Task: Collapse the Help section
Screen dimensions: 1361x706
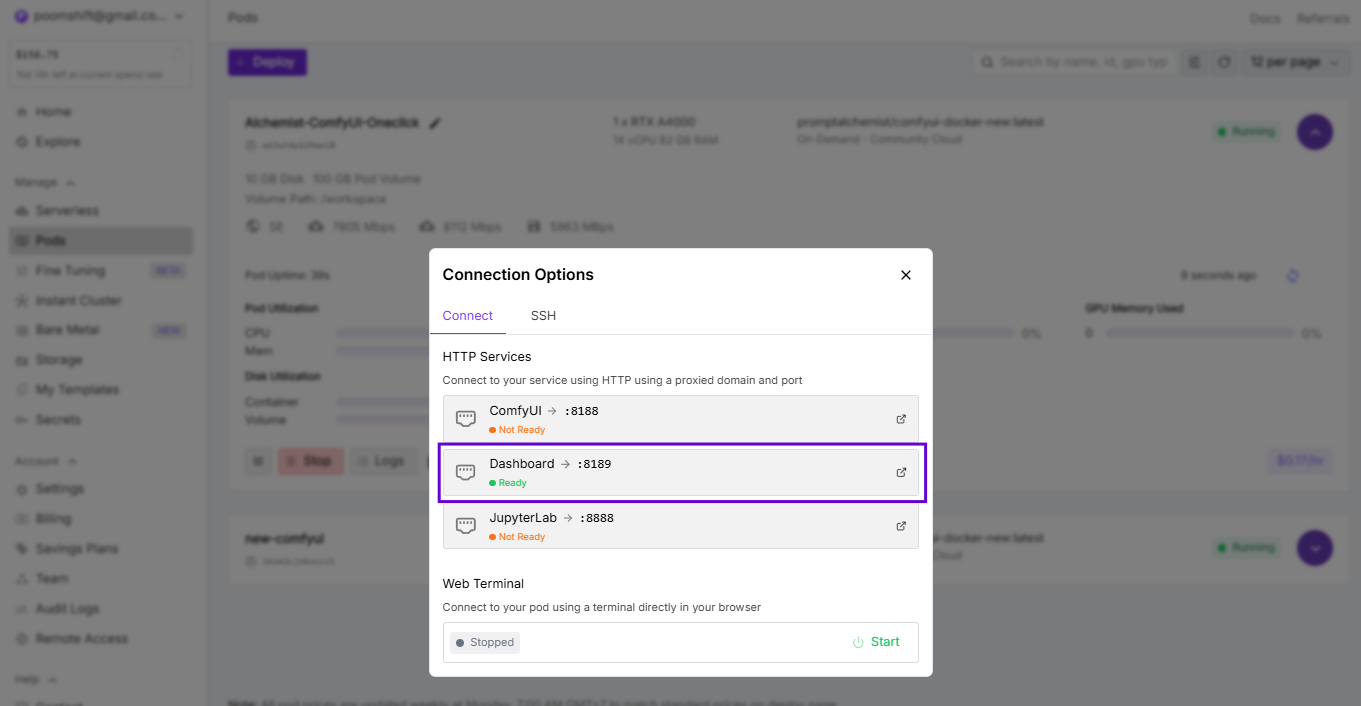Action: click(x=35, y=680)
